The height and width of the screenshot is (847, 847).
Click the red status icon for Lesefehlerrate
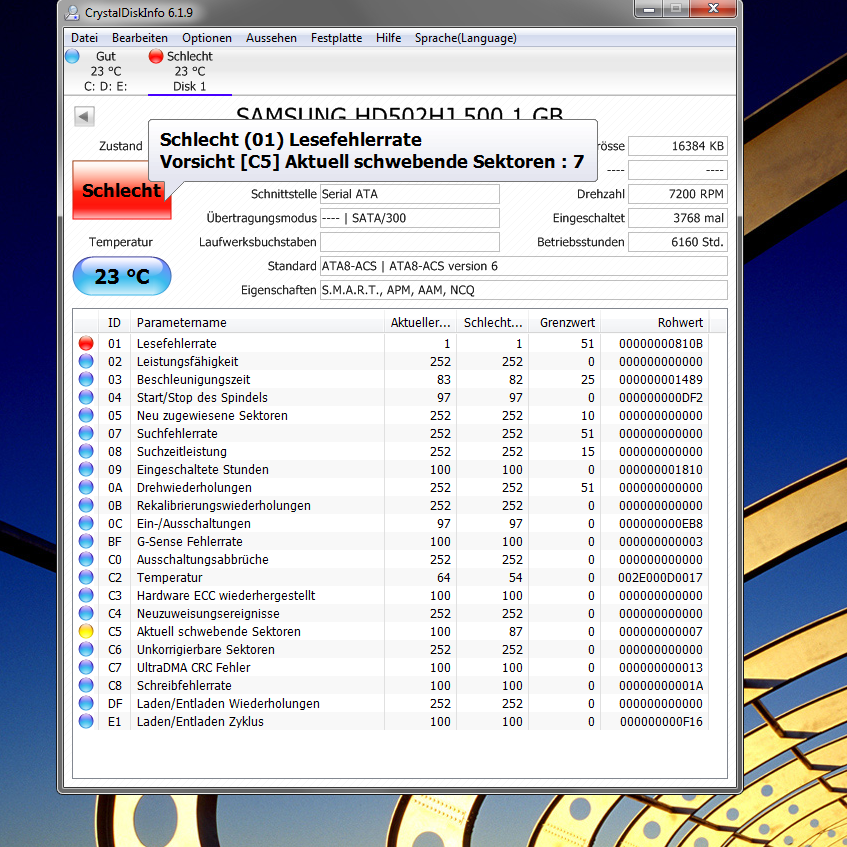86,344
